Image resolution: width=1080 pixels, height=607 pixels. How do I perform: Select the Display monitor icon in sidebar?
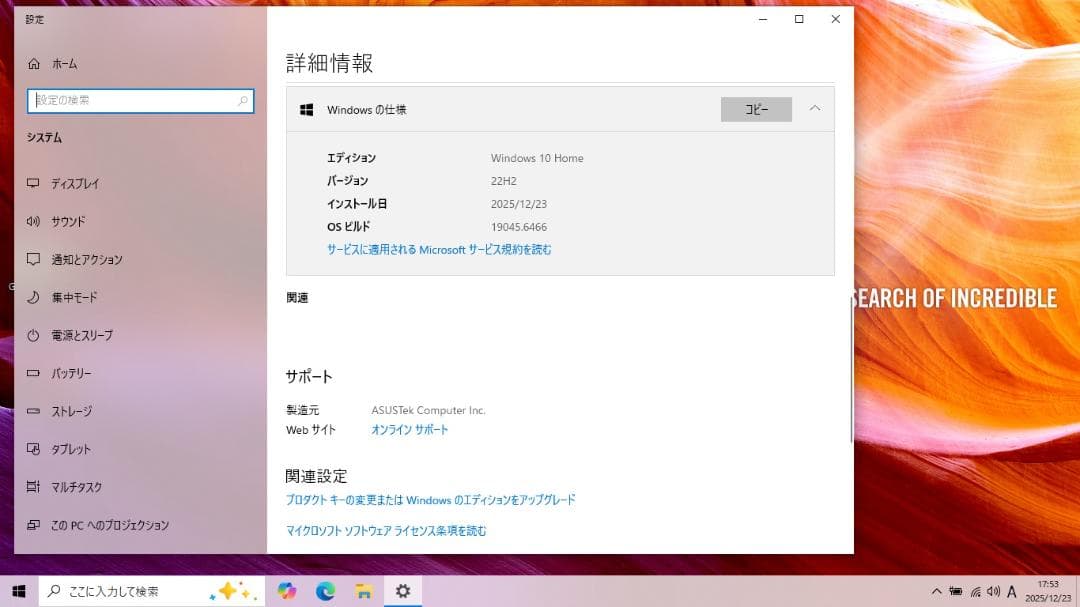pyautogui.click(x=33, y=183)
